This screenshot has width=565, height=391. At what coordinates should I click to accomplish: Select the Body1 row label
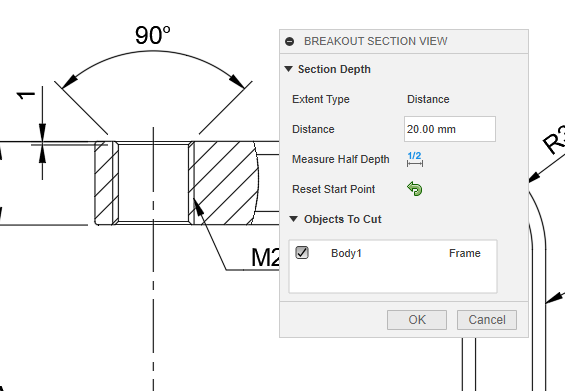(x=346, y=253)
